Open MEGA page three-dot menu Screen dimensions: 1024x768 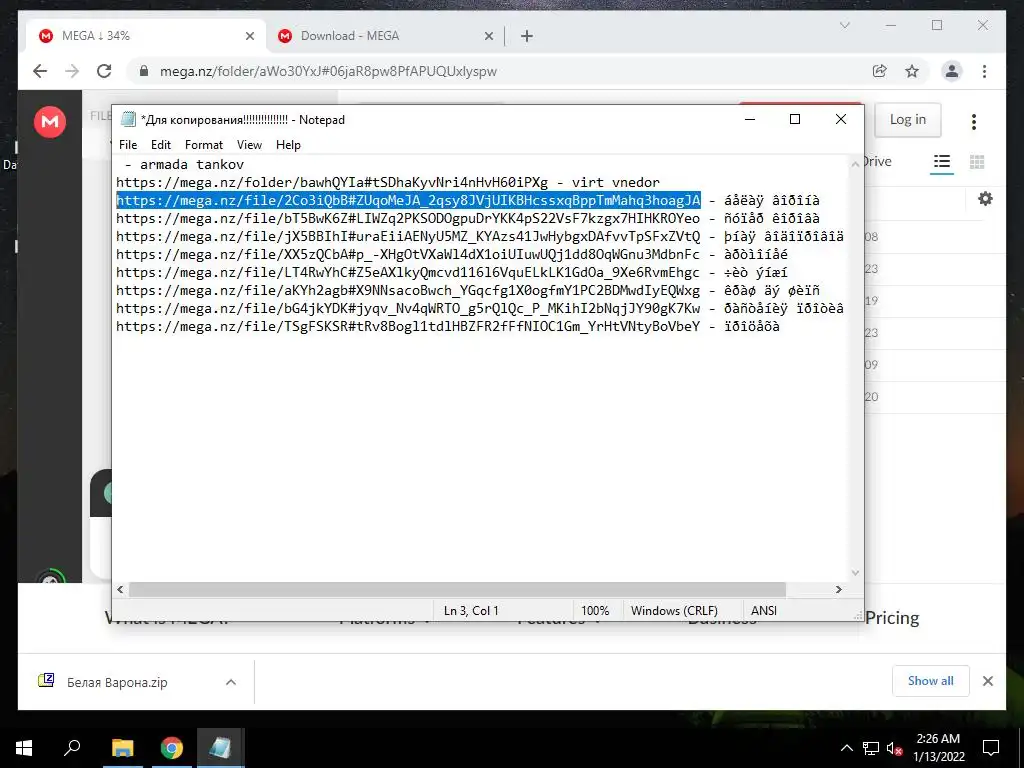coord(974,121)
